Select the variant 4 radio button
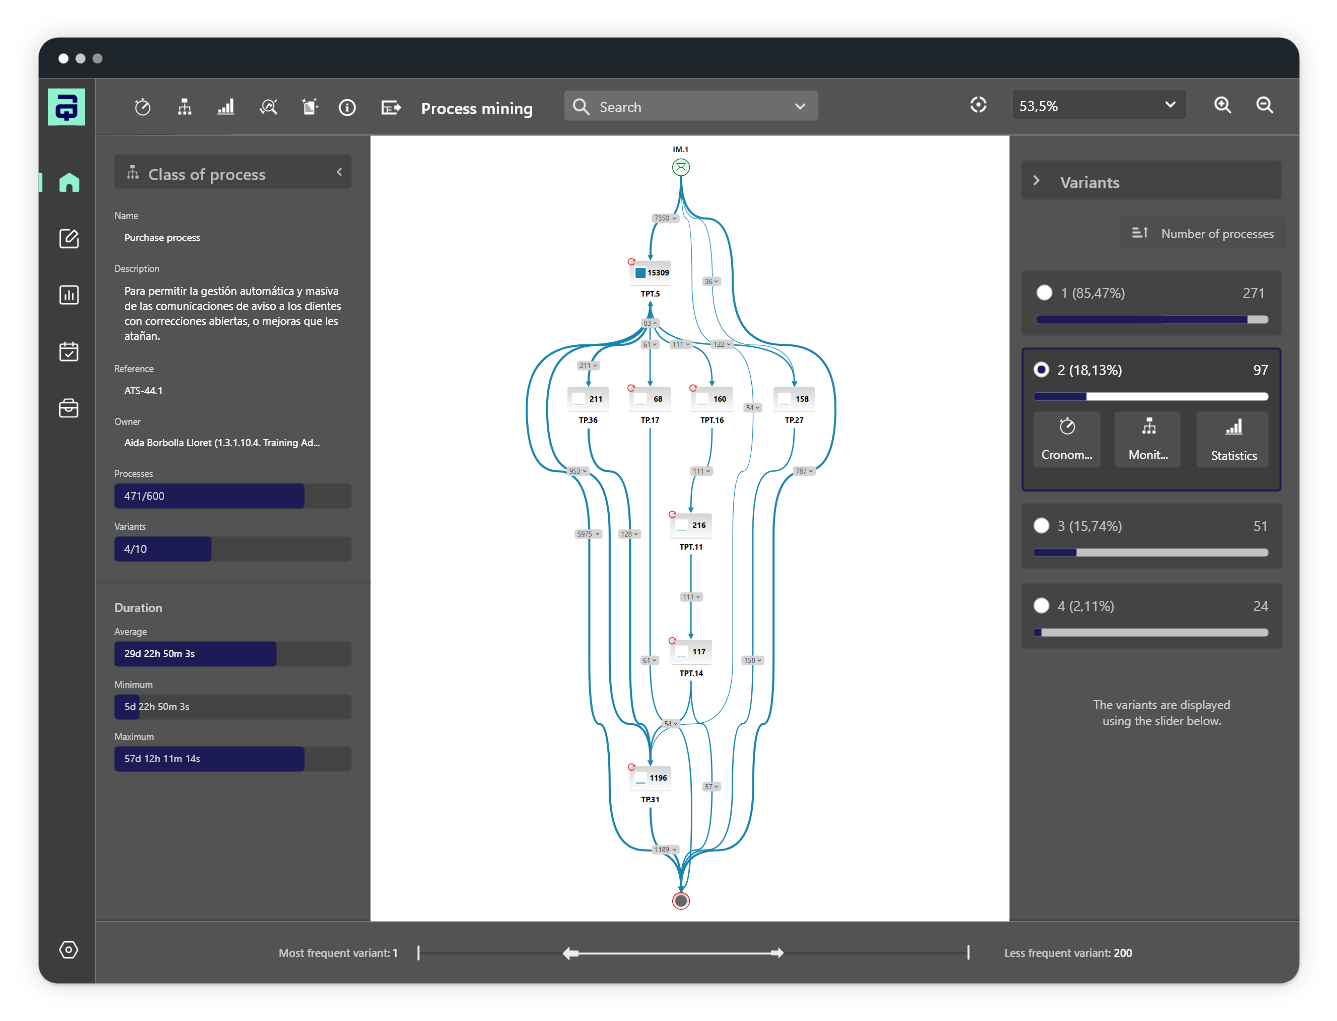This screenshot has width=1337, height=1021. click(1040, 605)
